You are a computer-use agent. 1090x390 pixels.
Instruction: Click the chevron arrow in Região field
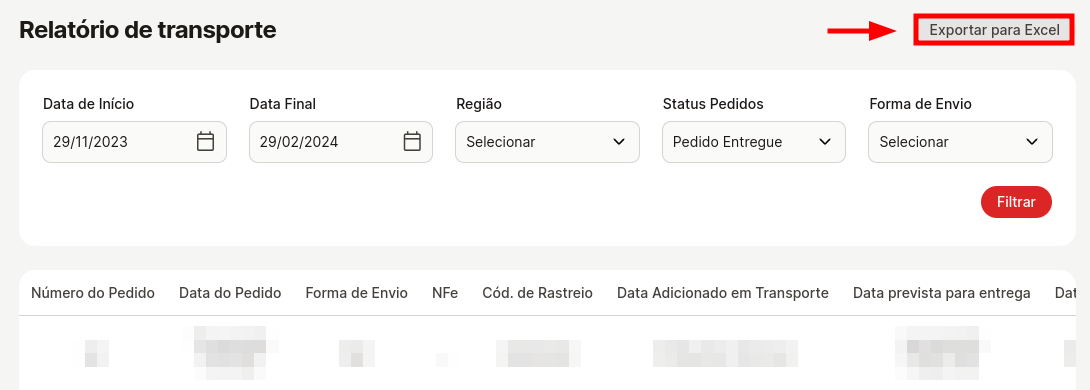619,142
